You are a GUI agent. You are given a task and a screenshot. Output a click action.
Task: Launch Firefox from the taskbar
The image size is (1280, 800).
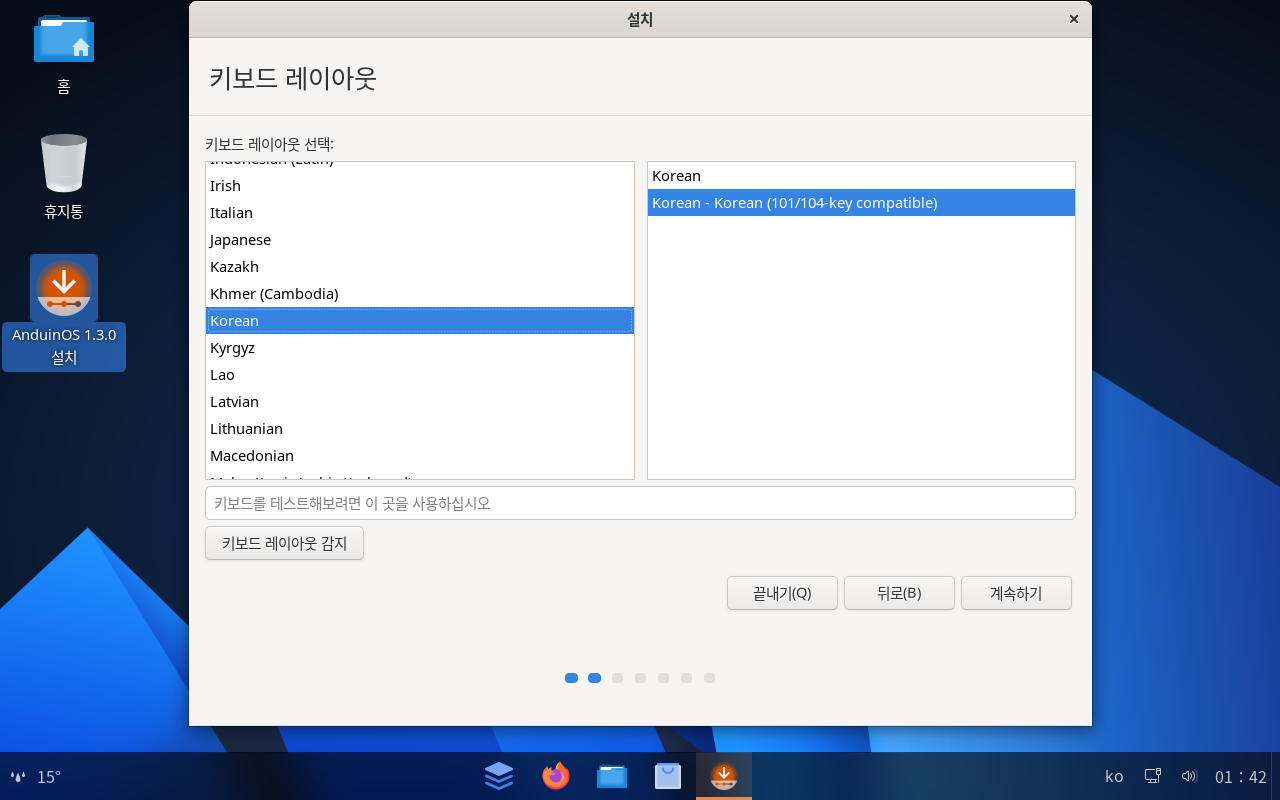[555, 775]
